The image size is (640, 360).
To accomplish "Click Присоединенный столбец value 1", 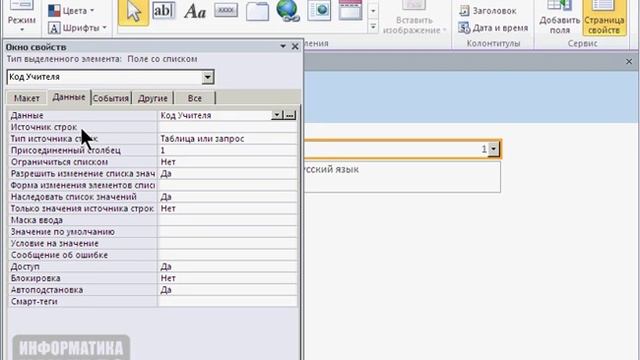I will click(x=227, y=151).
